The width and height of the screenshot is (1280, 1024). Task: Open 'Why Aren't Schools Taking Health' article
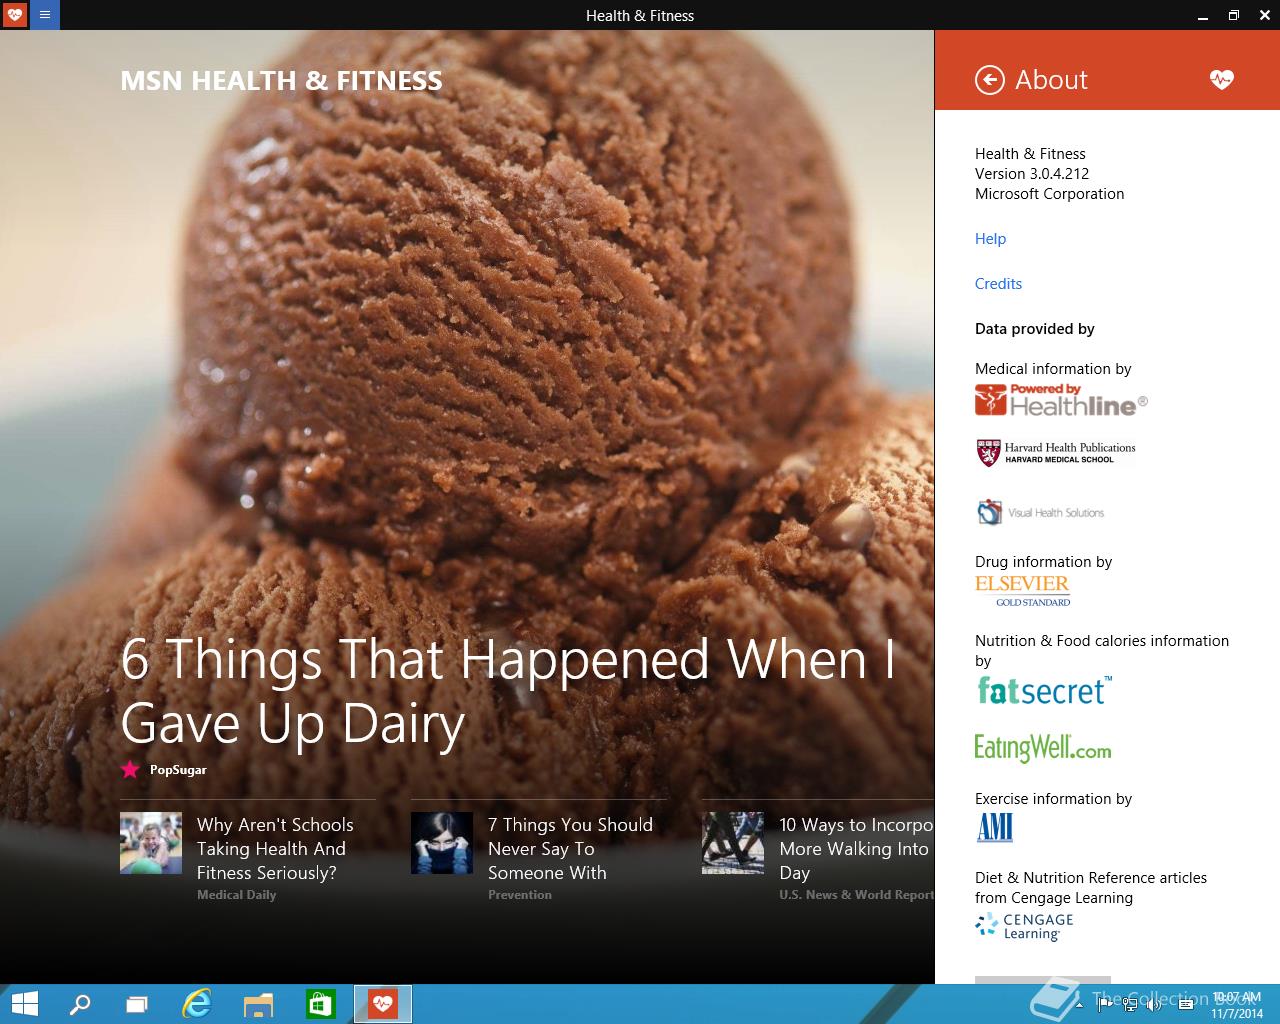[x=275, y=849]
